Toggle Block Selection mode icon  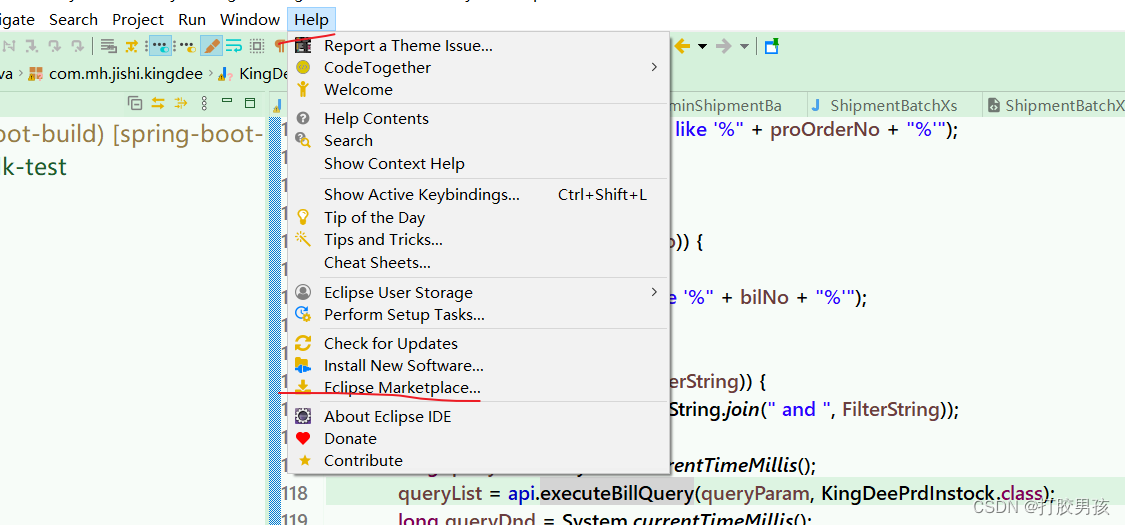[x=256, y=46]
